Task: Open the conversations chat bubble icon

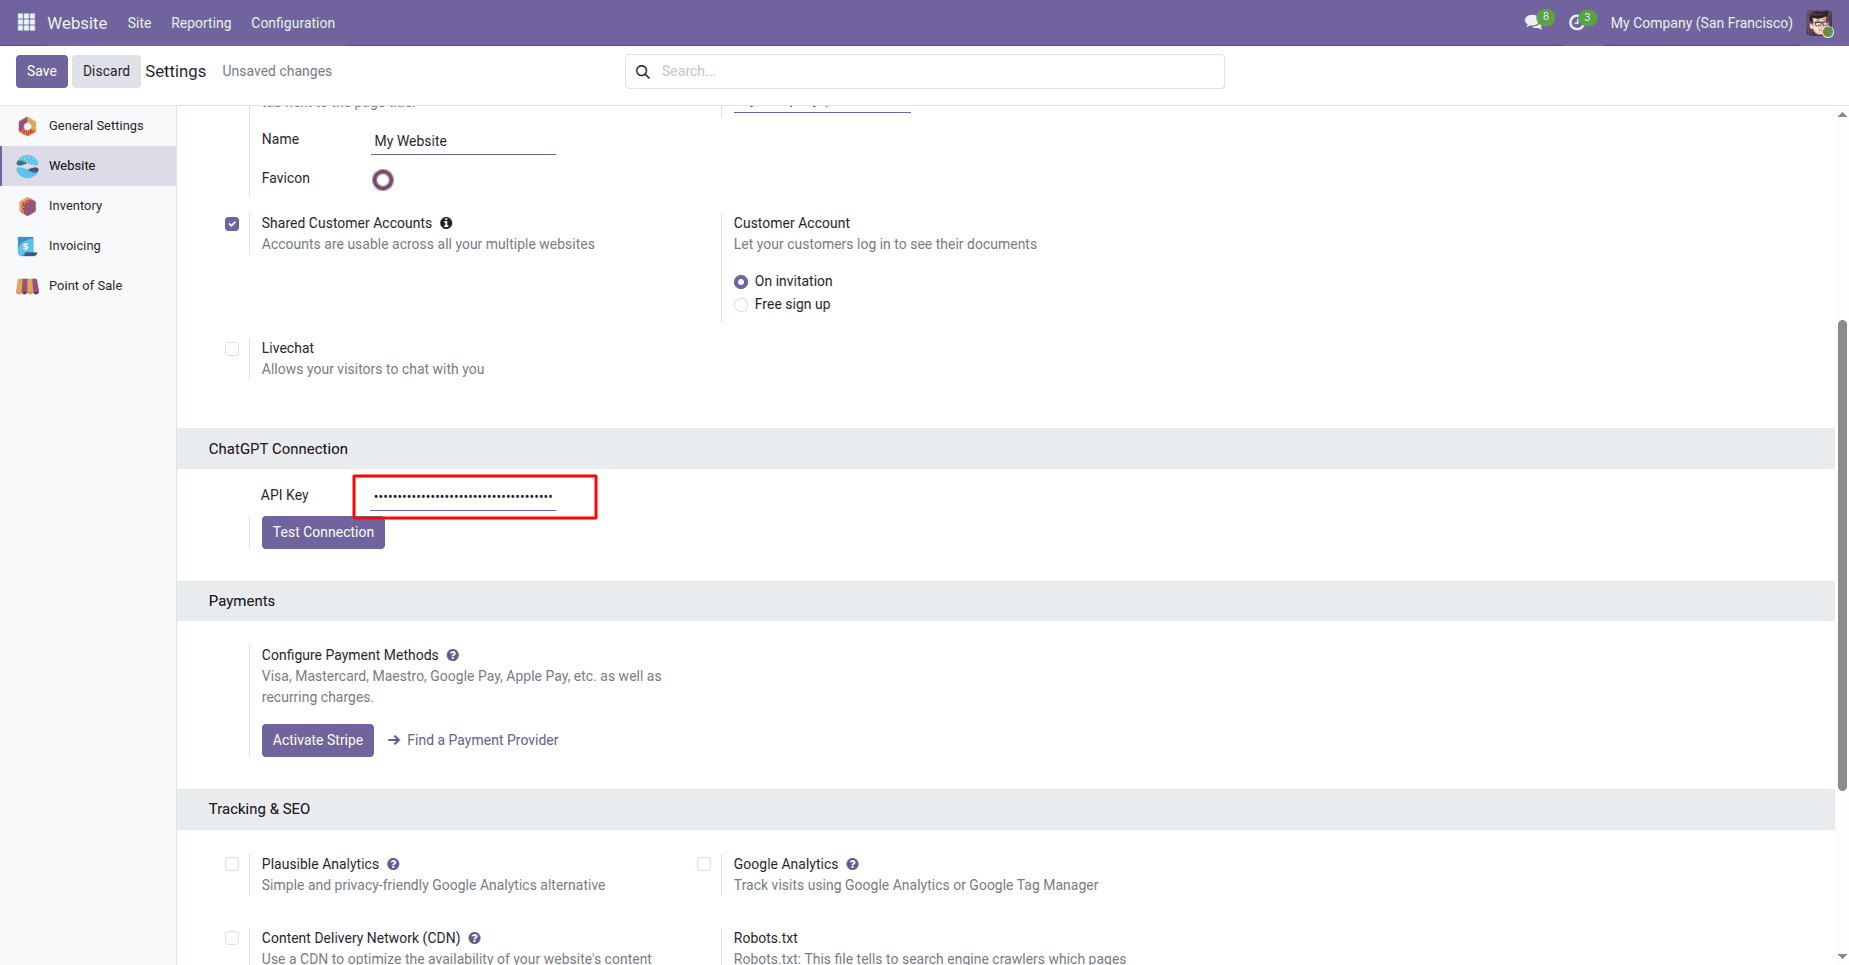Action: pos(1534,22)
